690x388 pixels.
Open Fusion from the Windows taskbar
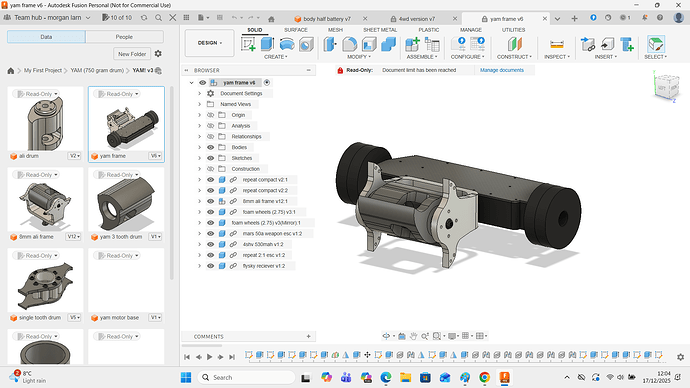[504, 377]
